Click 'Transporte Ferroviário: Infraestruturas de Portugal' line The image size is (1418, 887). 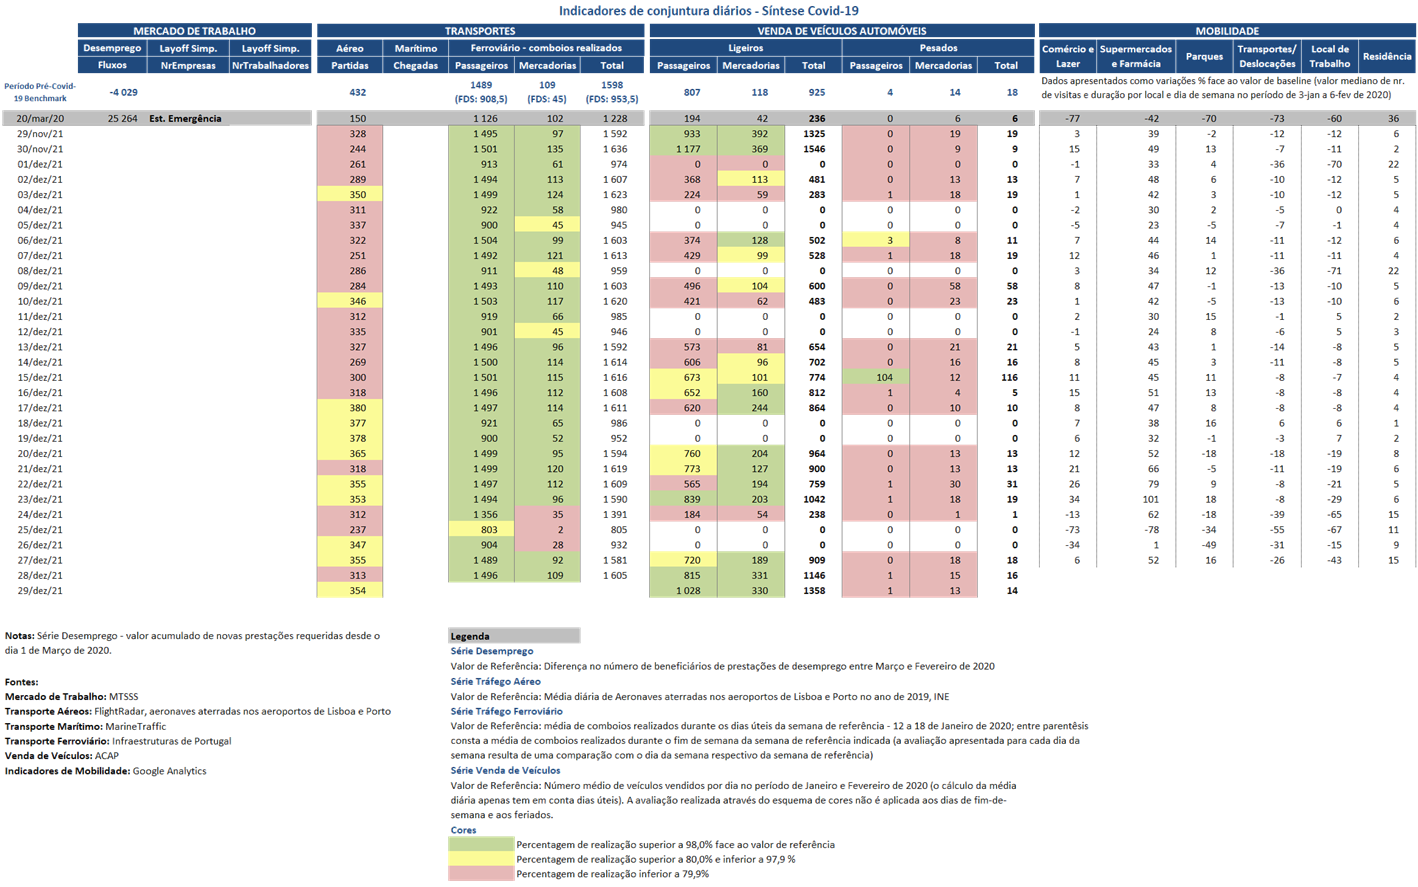[117, 741]
